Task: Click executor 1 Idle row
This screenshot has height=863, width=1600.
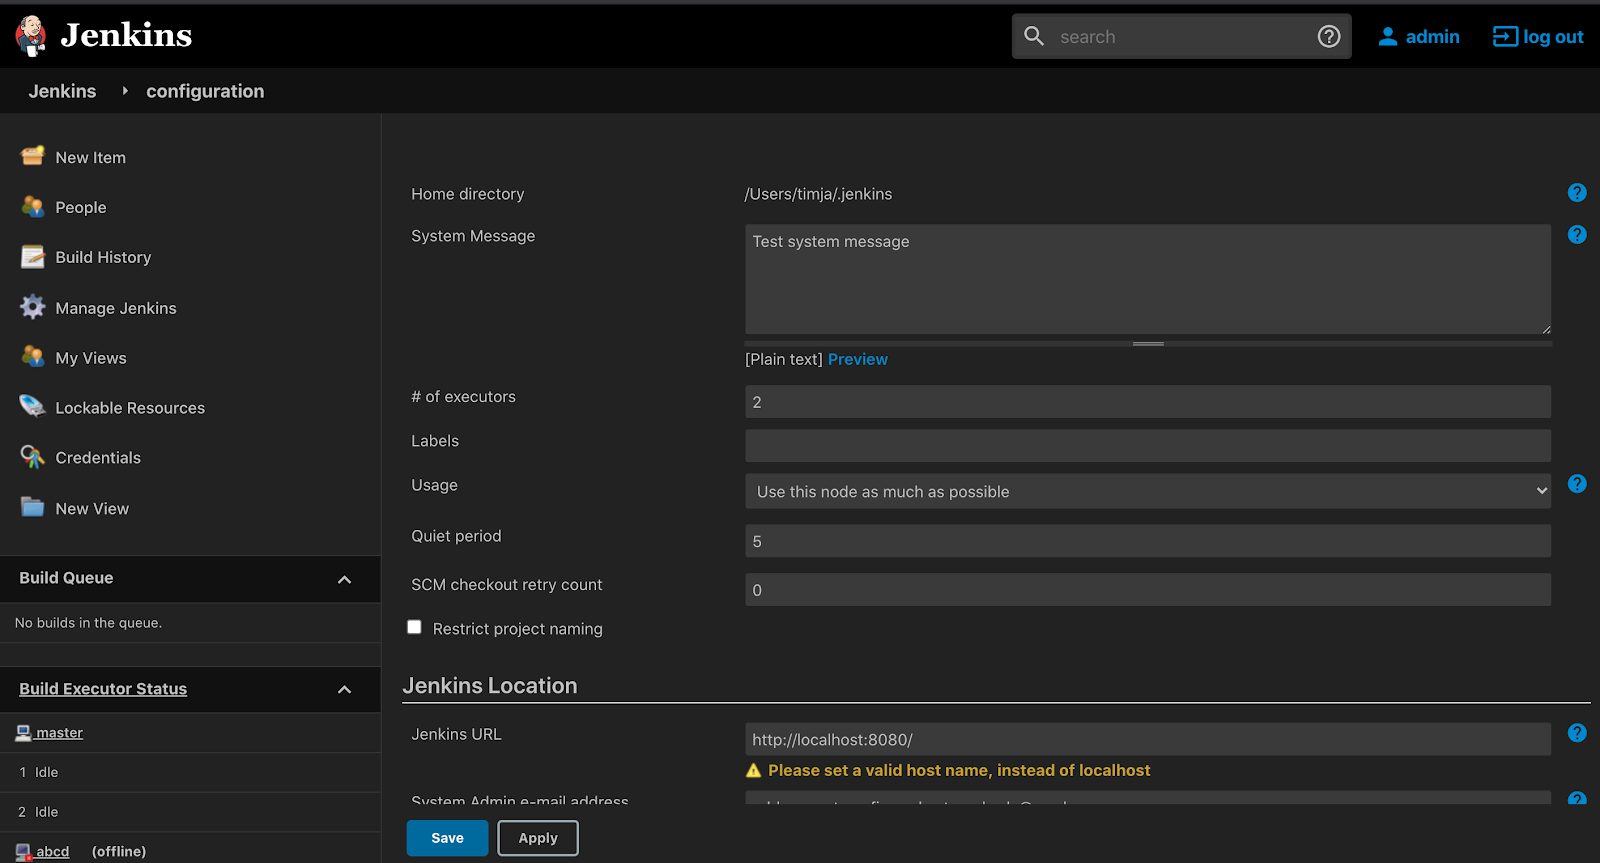Action: 190,772
